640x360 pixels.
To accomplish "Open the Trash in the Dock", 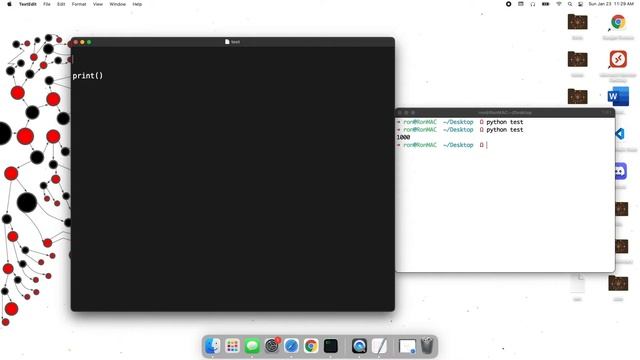I will point(427,346).
